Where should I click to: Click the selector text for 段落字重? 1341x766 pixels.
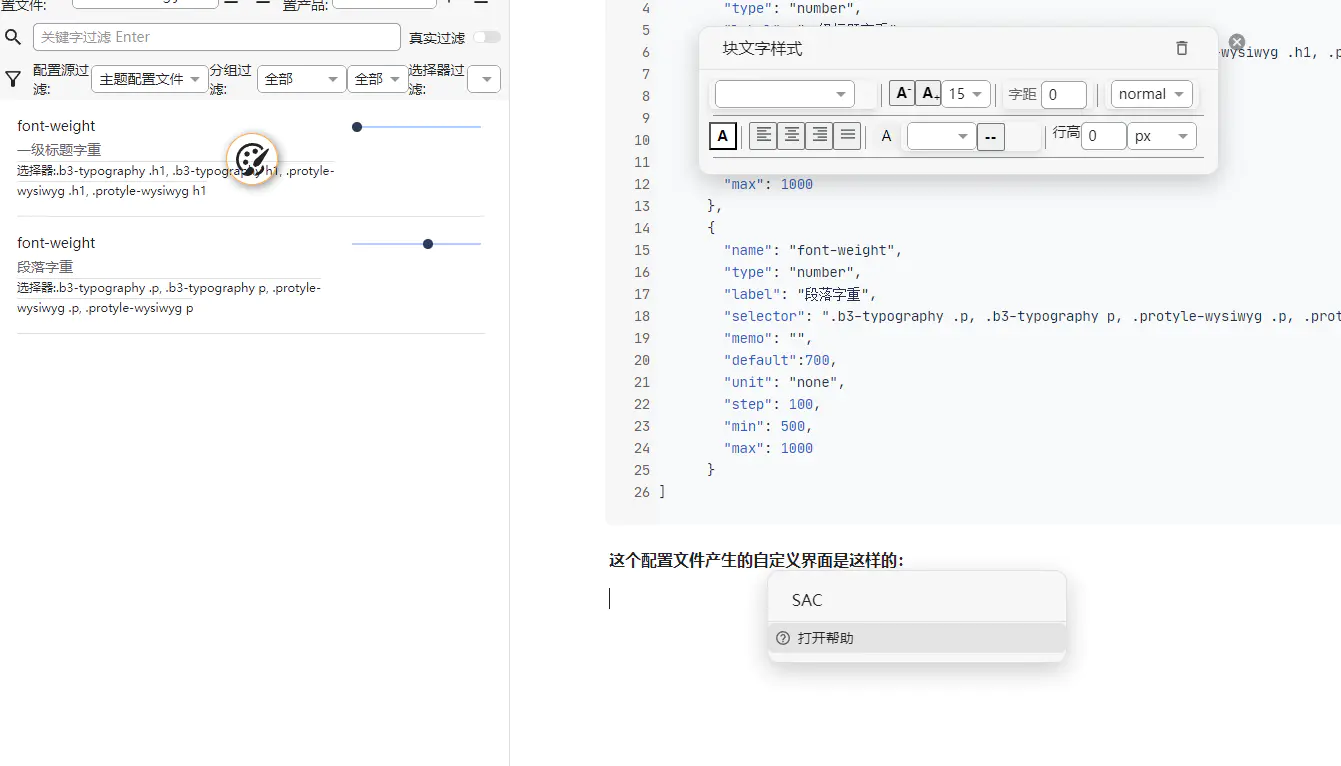click(169, 298)
